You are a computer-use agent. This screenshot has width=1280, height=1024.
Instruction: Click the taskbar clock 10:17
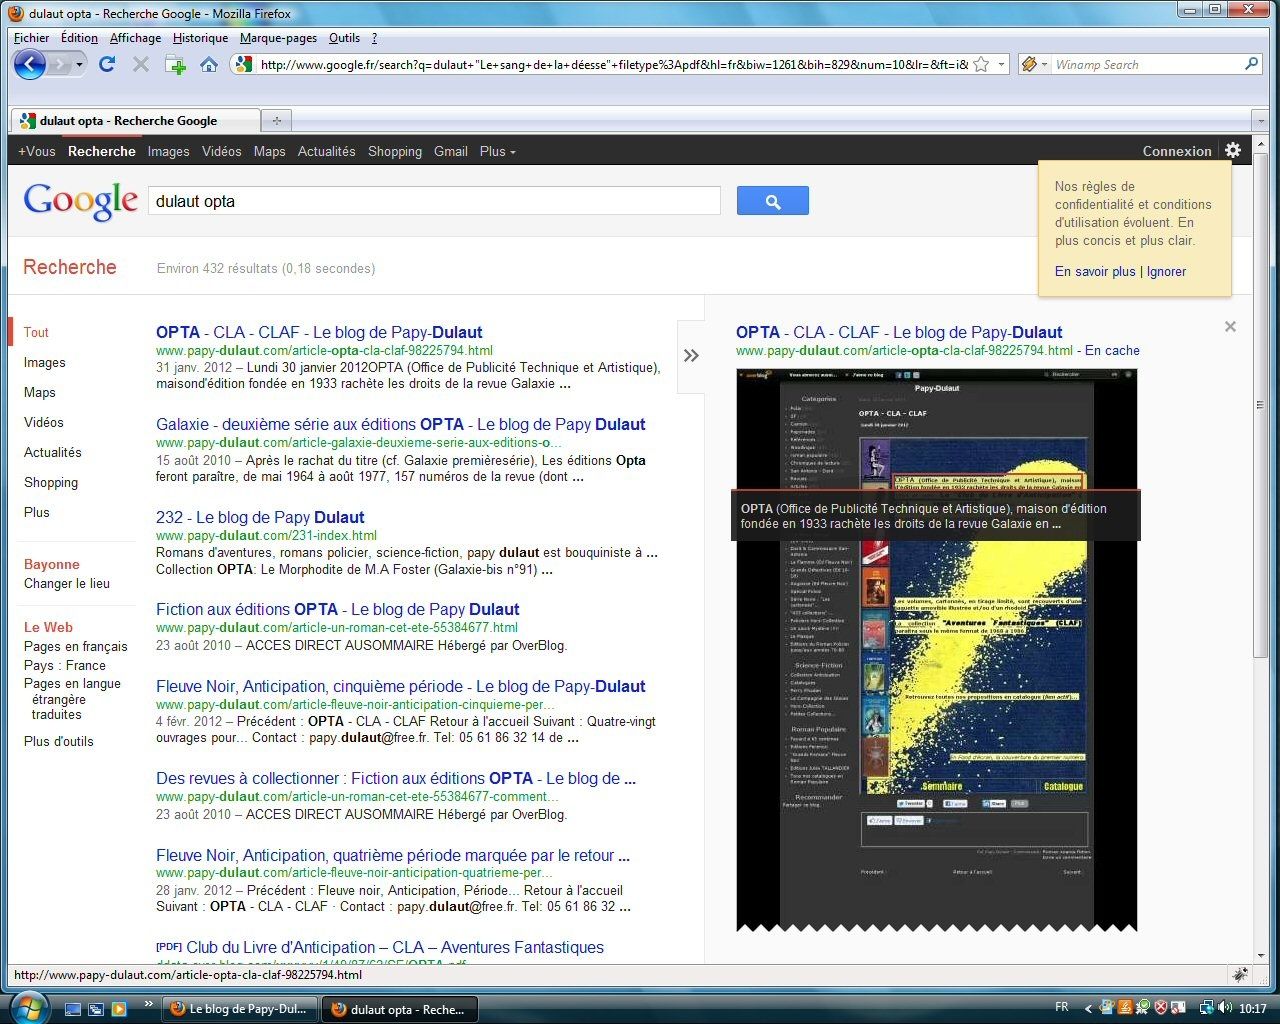tap(1252, 1008)
